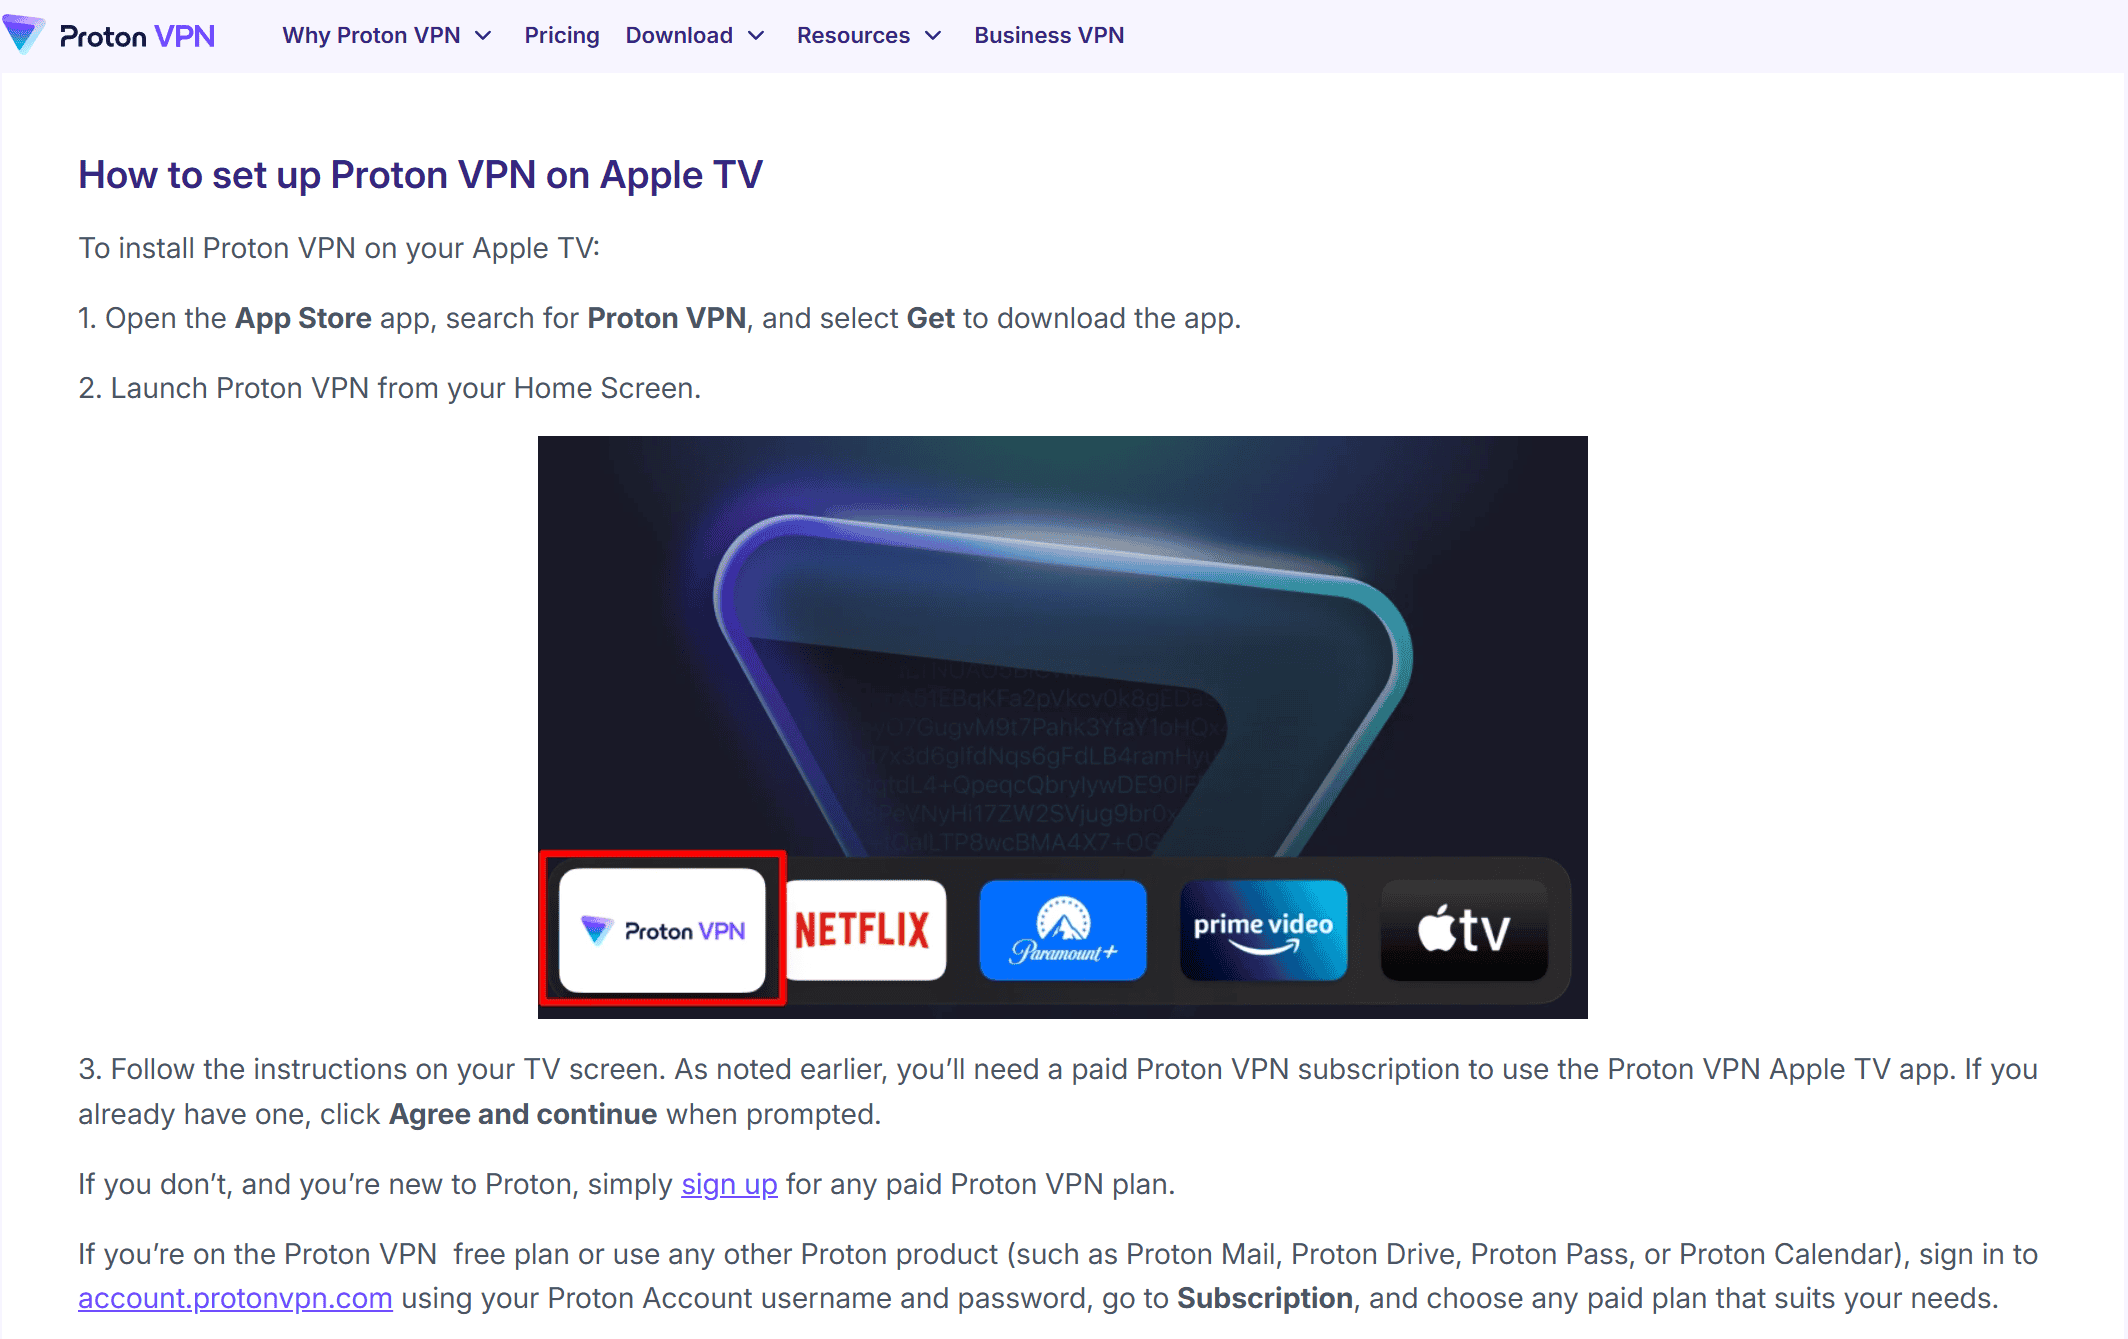Open the Netflix app icon in the image
Viewport: 2128px width, 1339px height.
tap(864, 929)
